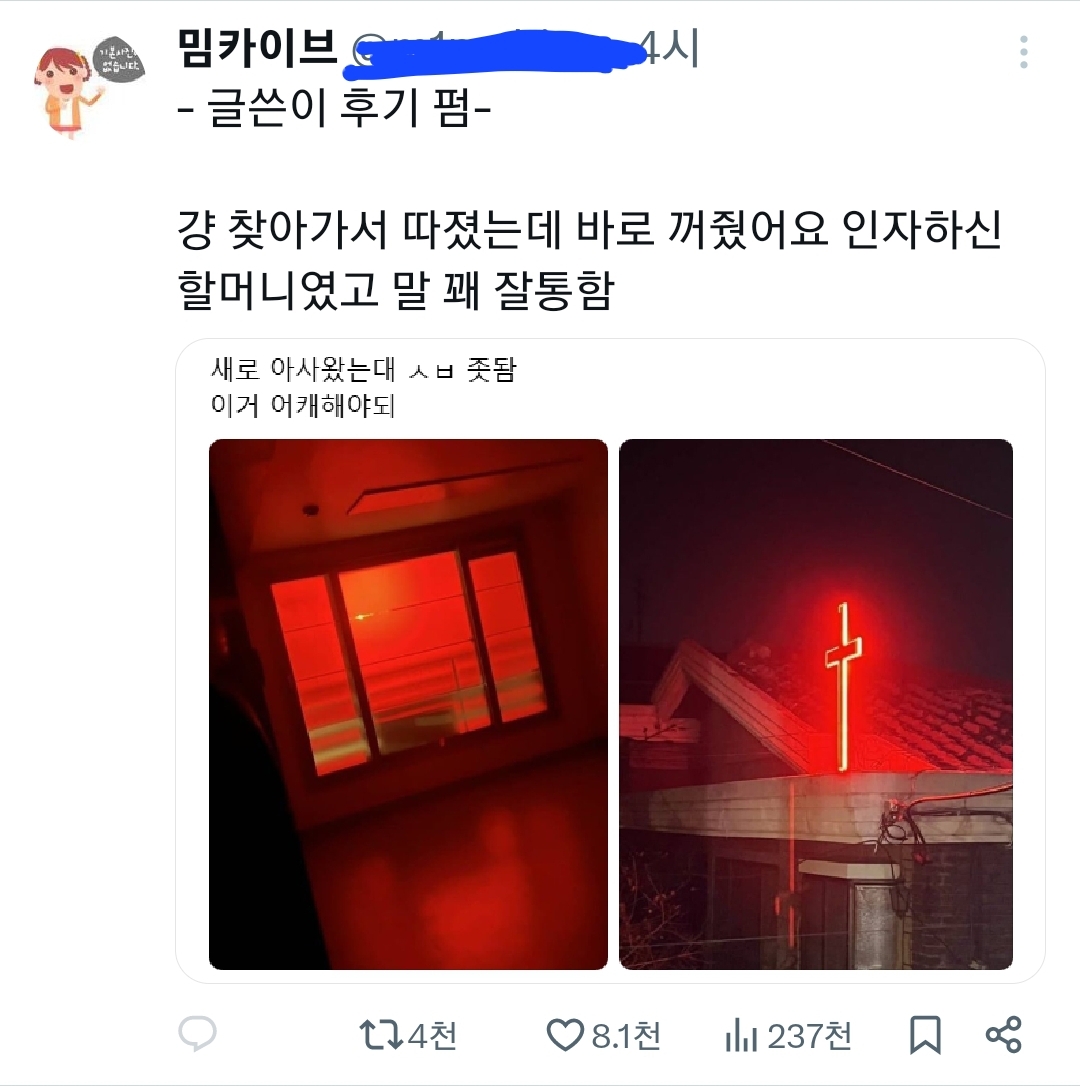Screen dimensions: 1080x1086
Task: Bookmark this tweet
Action: [x=925, y=1035]
